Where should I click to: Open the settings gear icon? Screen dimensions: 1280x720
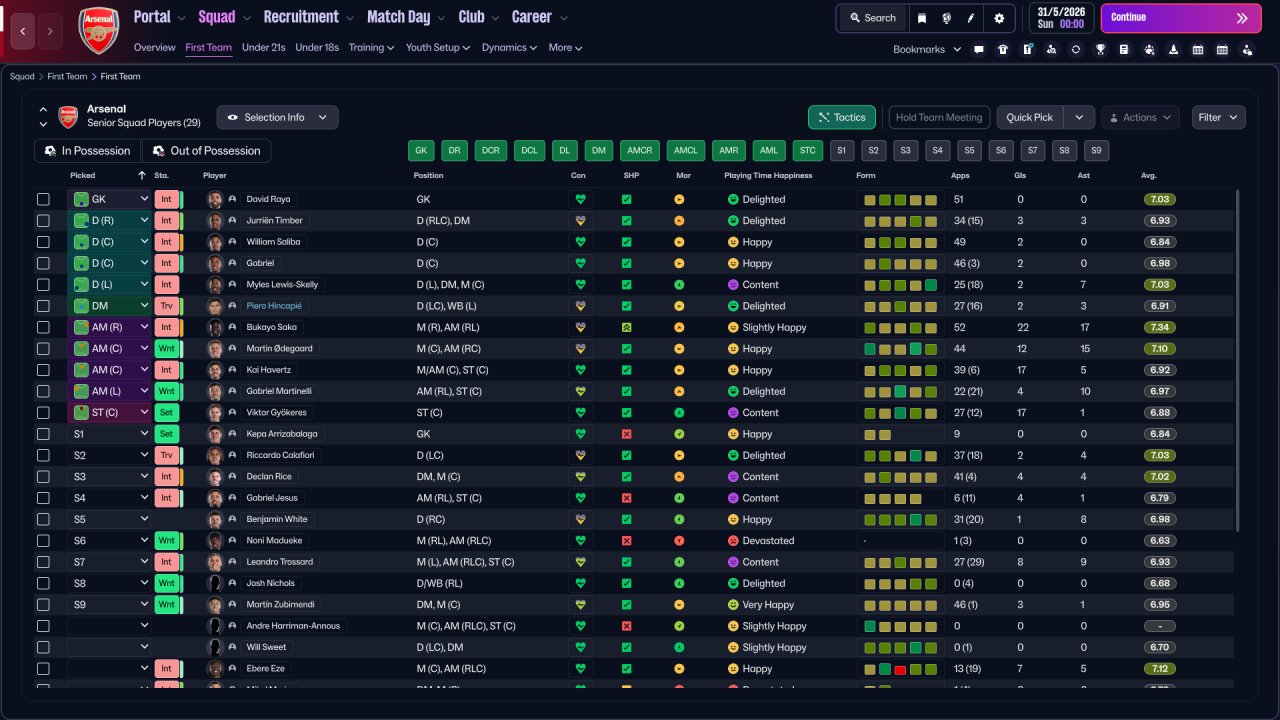tap(999, 18)
